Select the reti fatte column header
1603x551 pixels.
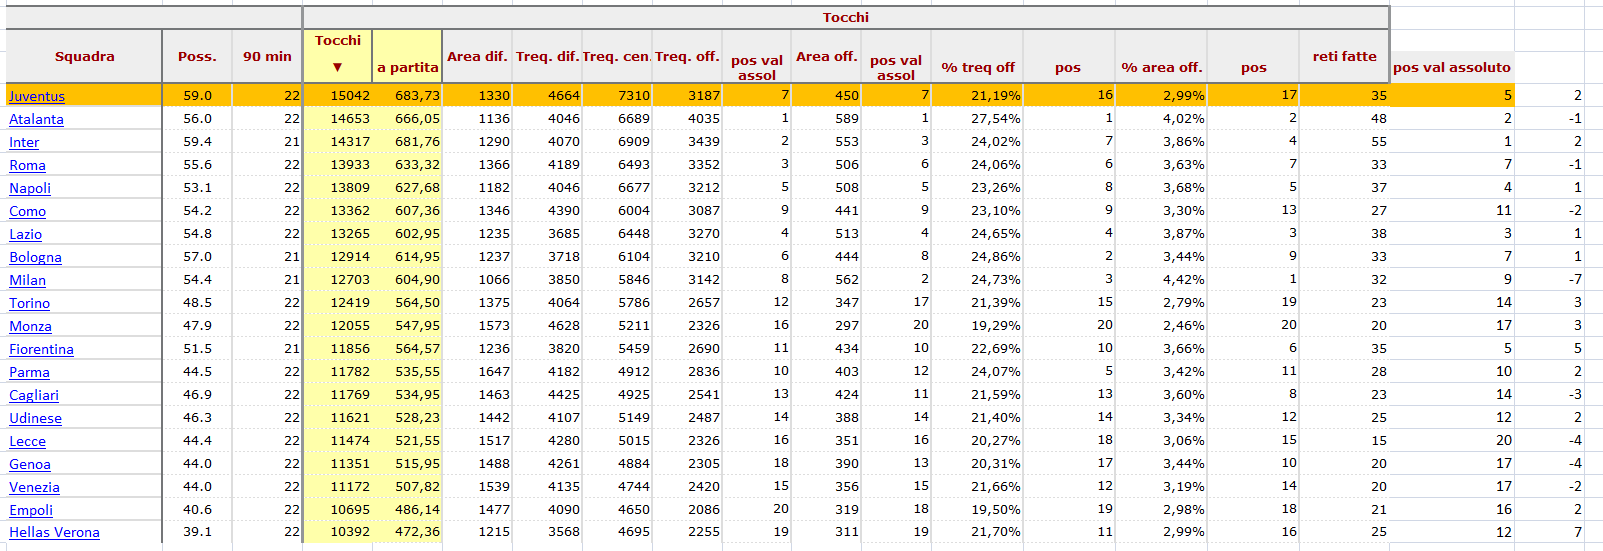(1344, 56)
